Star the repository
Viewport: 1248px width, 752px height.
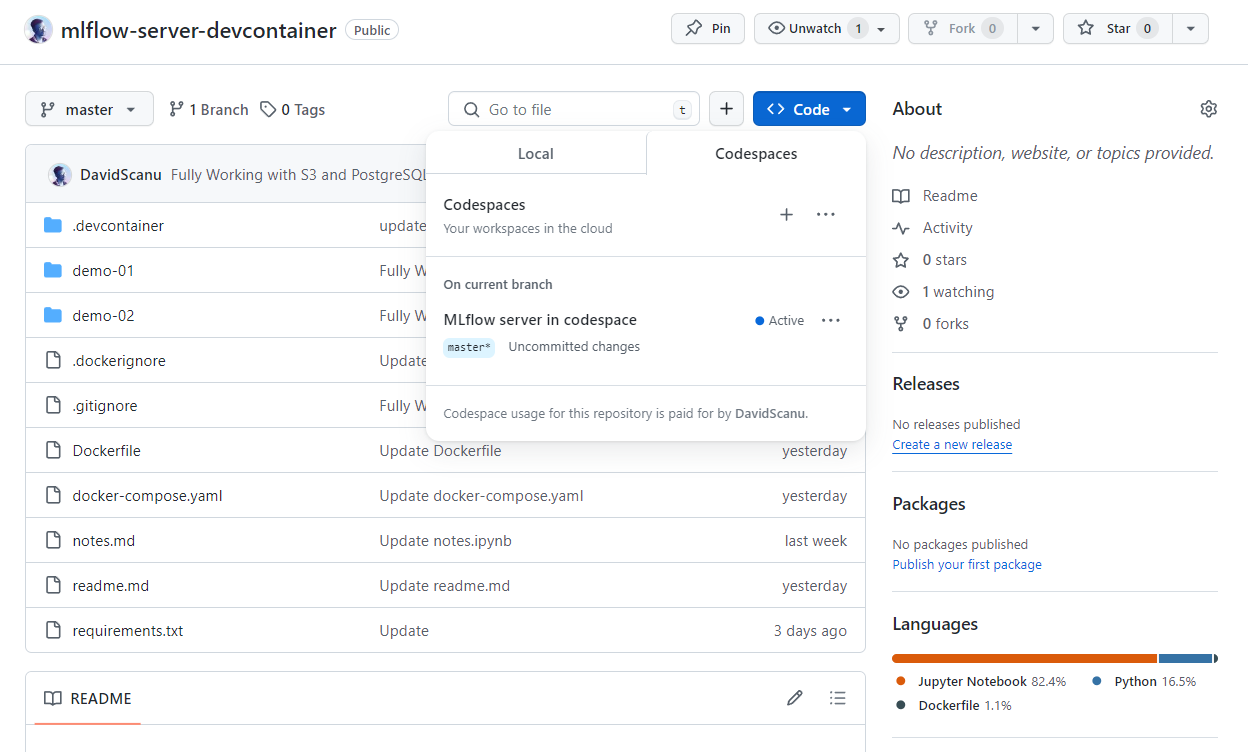click(x=1117, y=29)
